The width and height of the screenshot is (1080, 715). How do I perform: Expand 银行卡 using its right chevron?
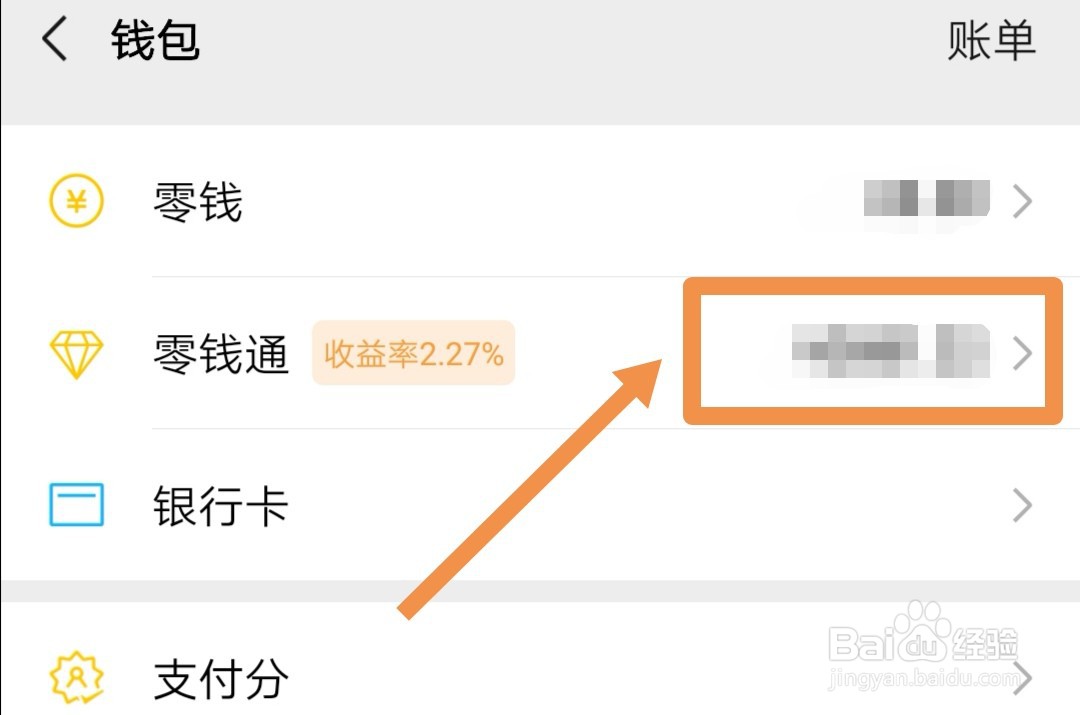point(1022,506)
